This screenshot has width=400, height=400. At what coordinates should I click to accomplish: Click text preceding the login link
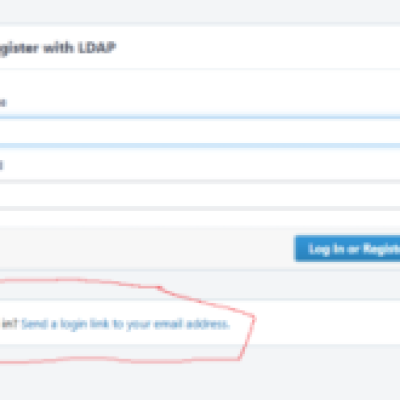click(9, 324)
